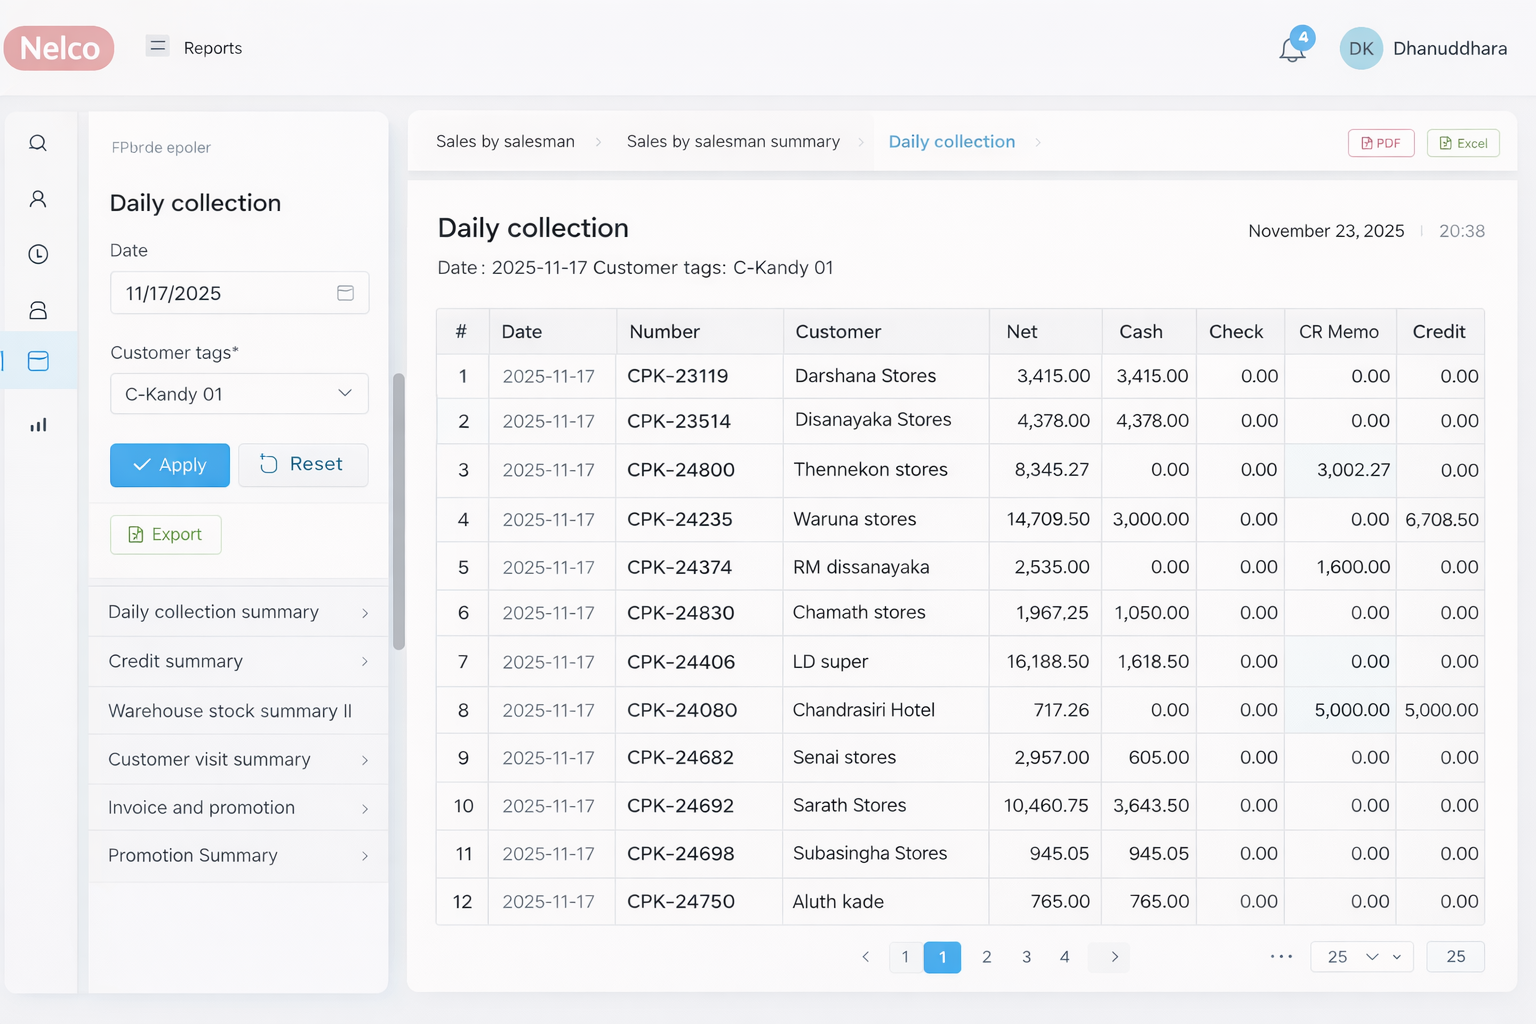Toggle the hamburger menu icon
The image size is (1536, 1024).
(x=157, y=46)
